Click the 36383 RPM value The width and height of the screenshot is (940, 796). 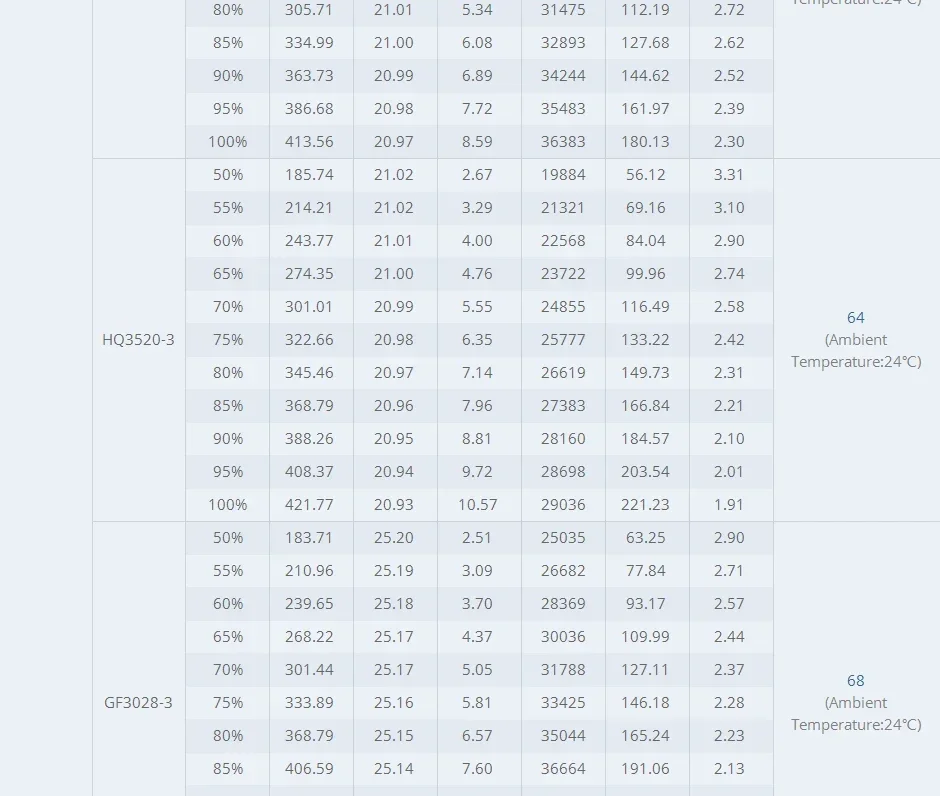(x=563, y=141)
